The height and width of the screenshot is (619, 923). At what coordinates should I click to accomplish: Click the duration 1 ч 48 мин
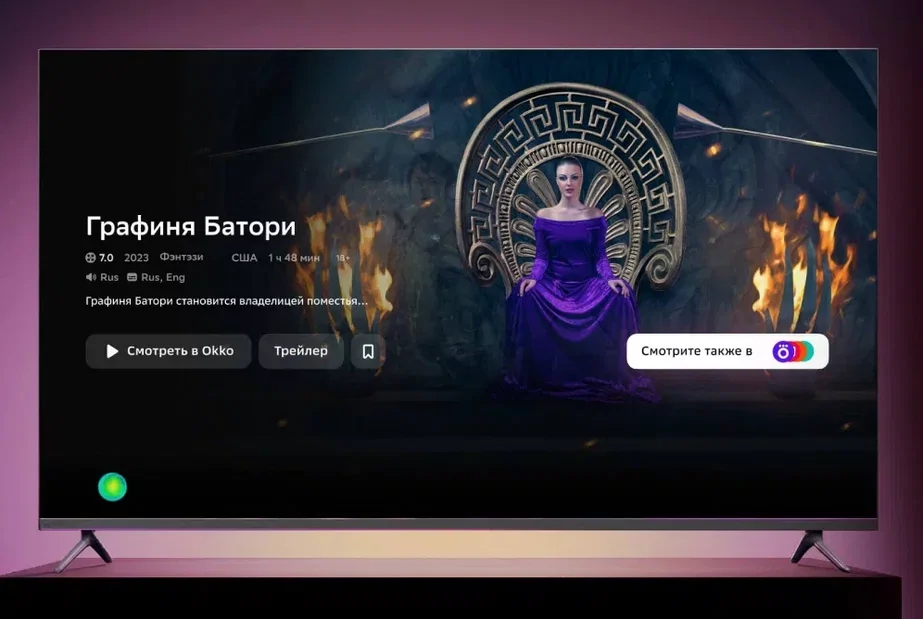(294, 258)
